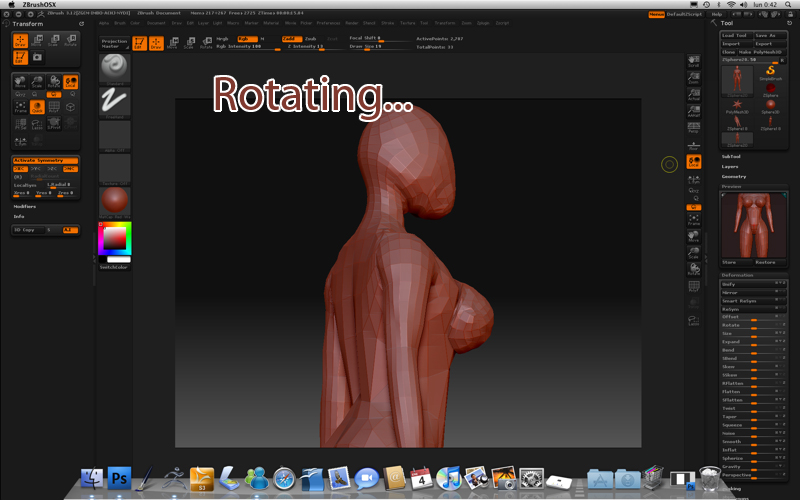Click the Move button on top shelf
This screenshot has height=500, width=800.
coord(172,43)
